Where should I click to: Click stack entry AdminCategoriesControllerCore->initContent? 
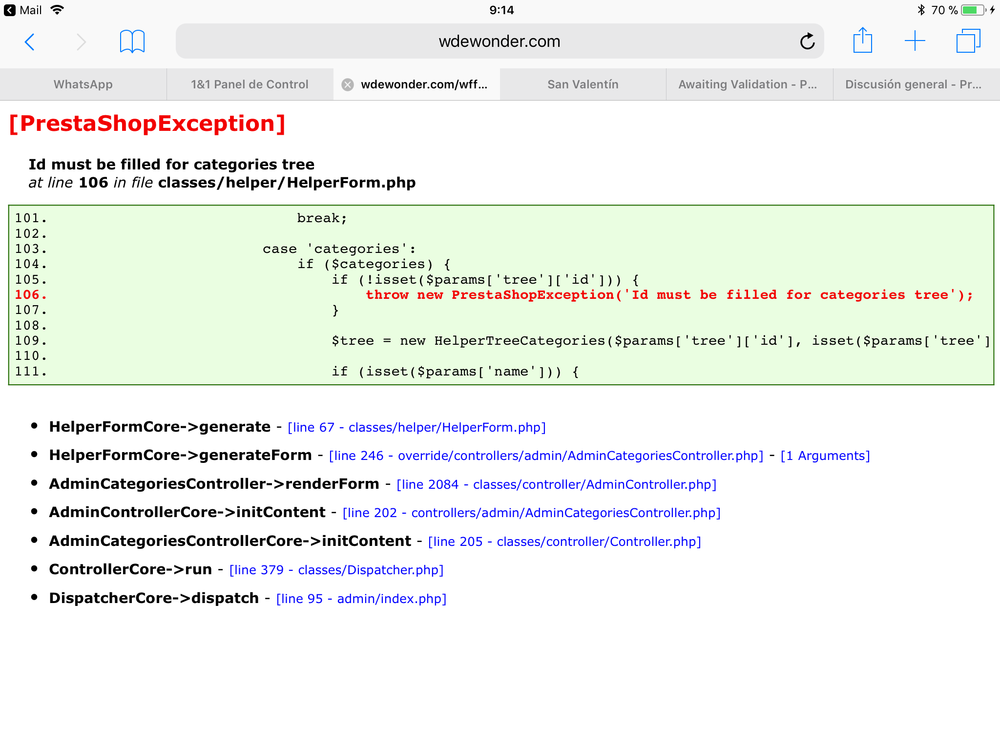(230, 541)
